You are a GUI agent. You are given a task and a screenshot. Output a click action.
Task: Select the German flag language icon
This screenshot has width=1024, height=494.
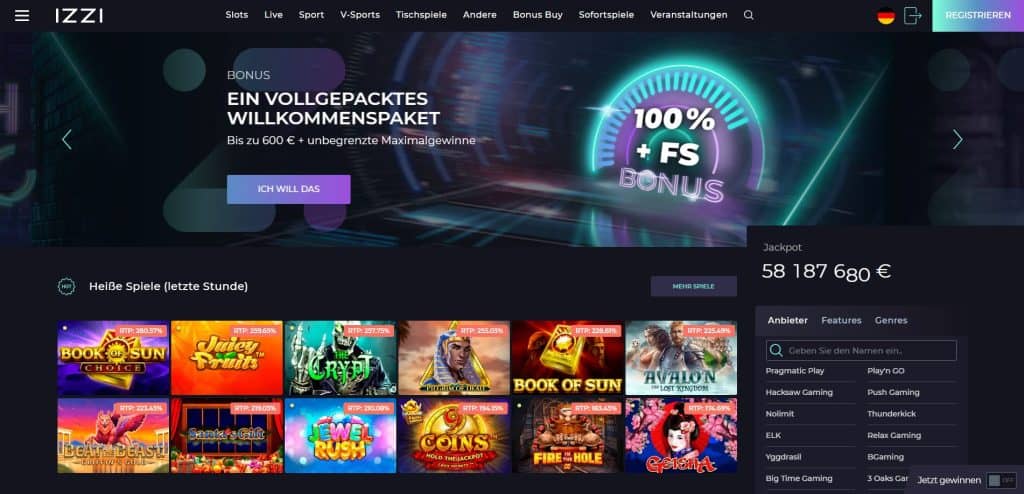point(886,16)
